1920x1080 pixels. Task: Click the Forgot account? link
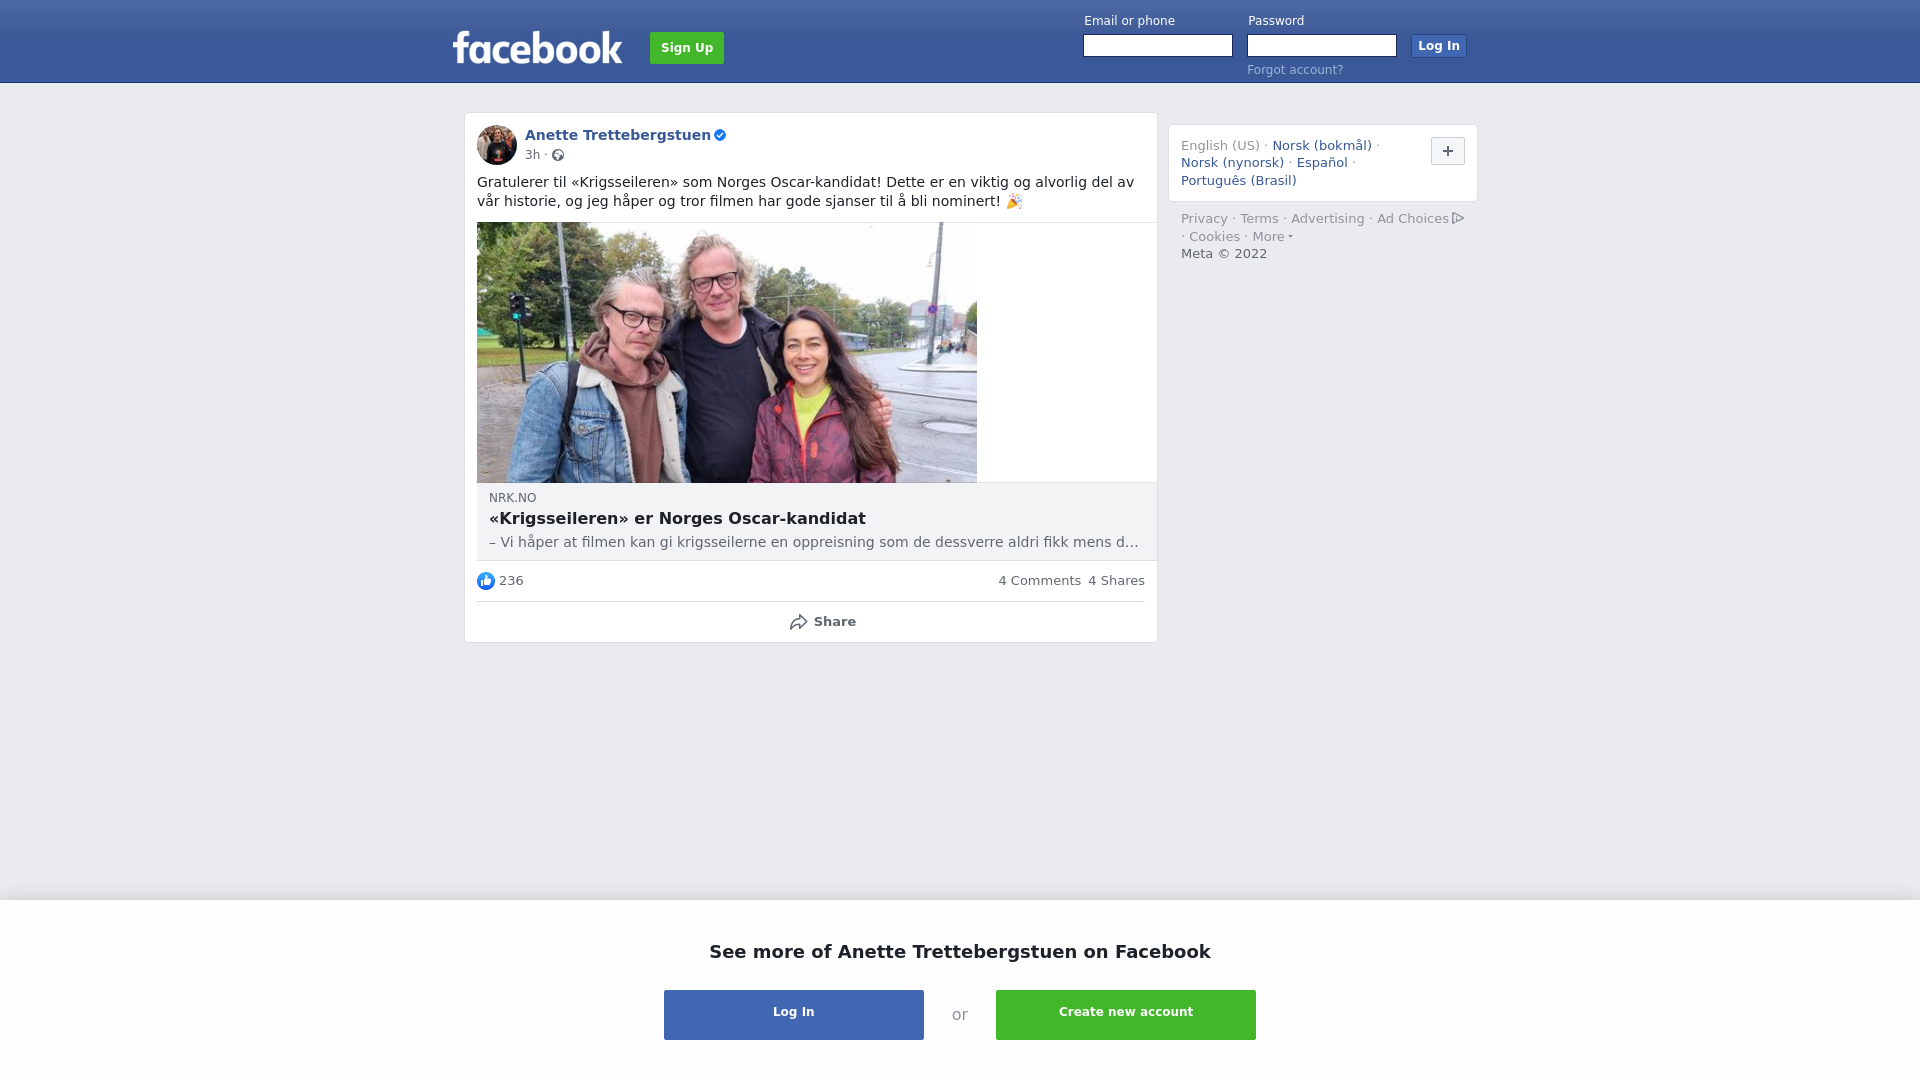pos(1295,70)
